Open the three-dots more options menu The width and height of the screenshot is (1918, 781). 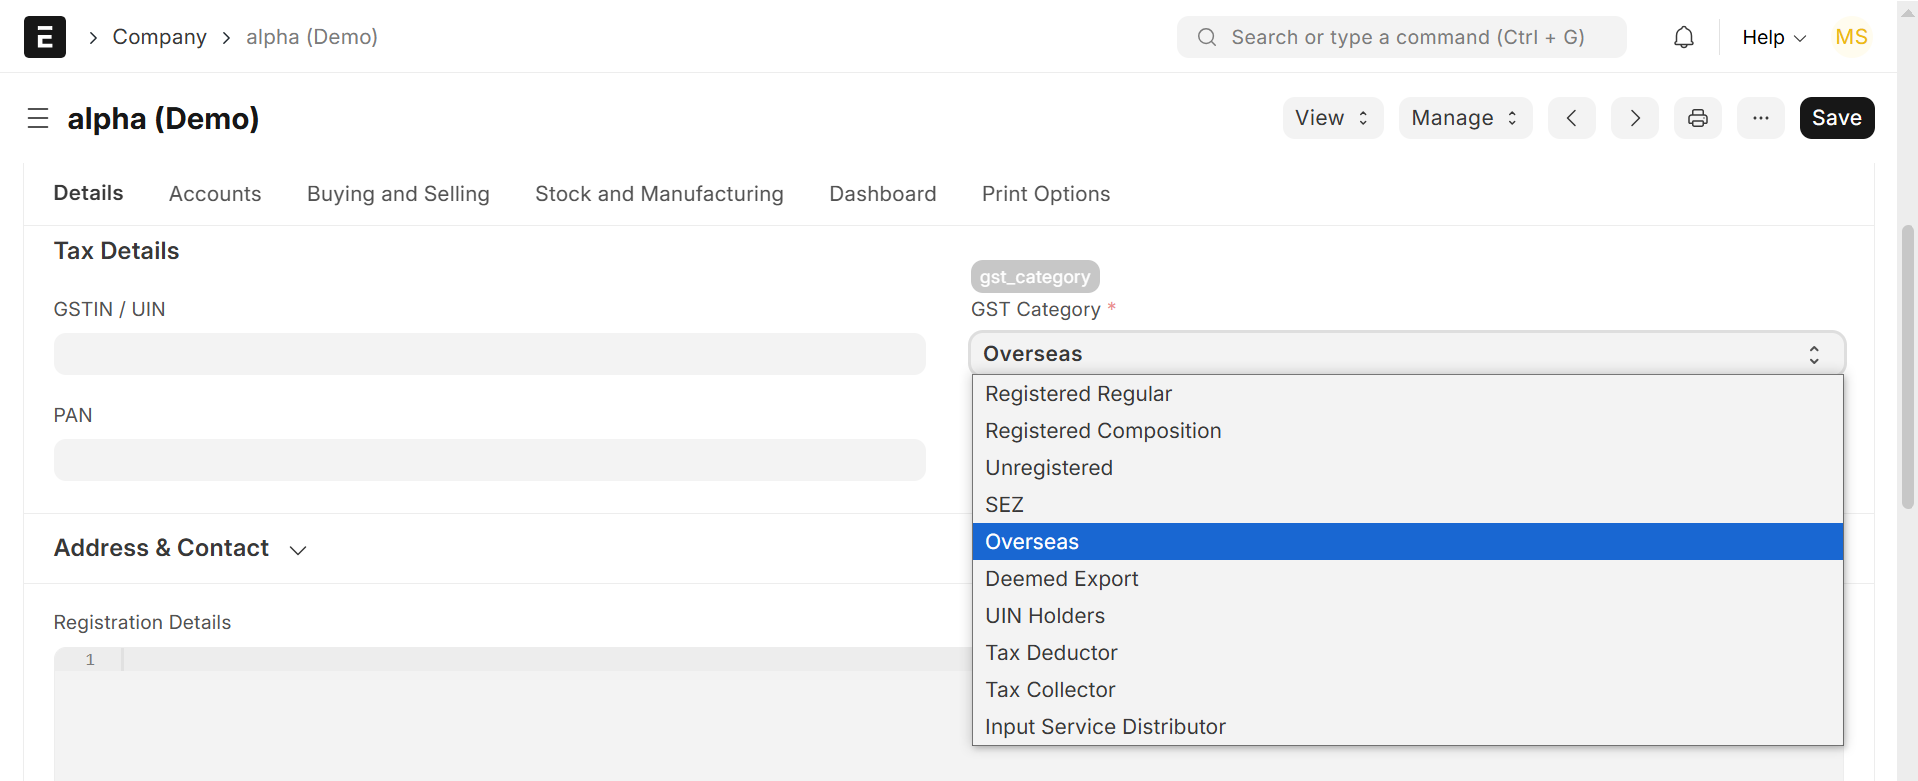pyautogui.click(x=1760, y=118)
